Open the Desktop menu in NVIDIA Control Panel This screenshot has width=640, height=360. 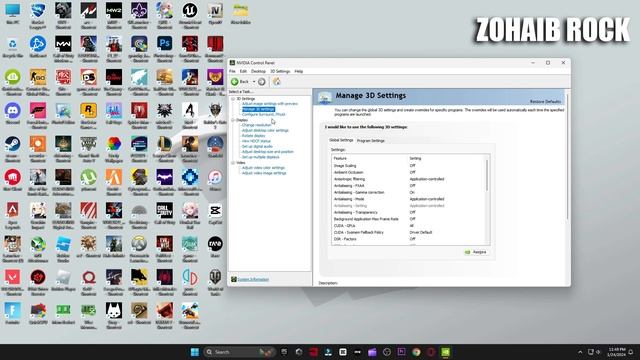(x=258, y=71)
